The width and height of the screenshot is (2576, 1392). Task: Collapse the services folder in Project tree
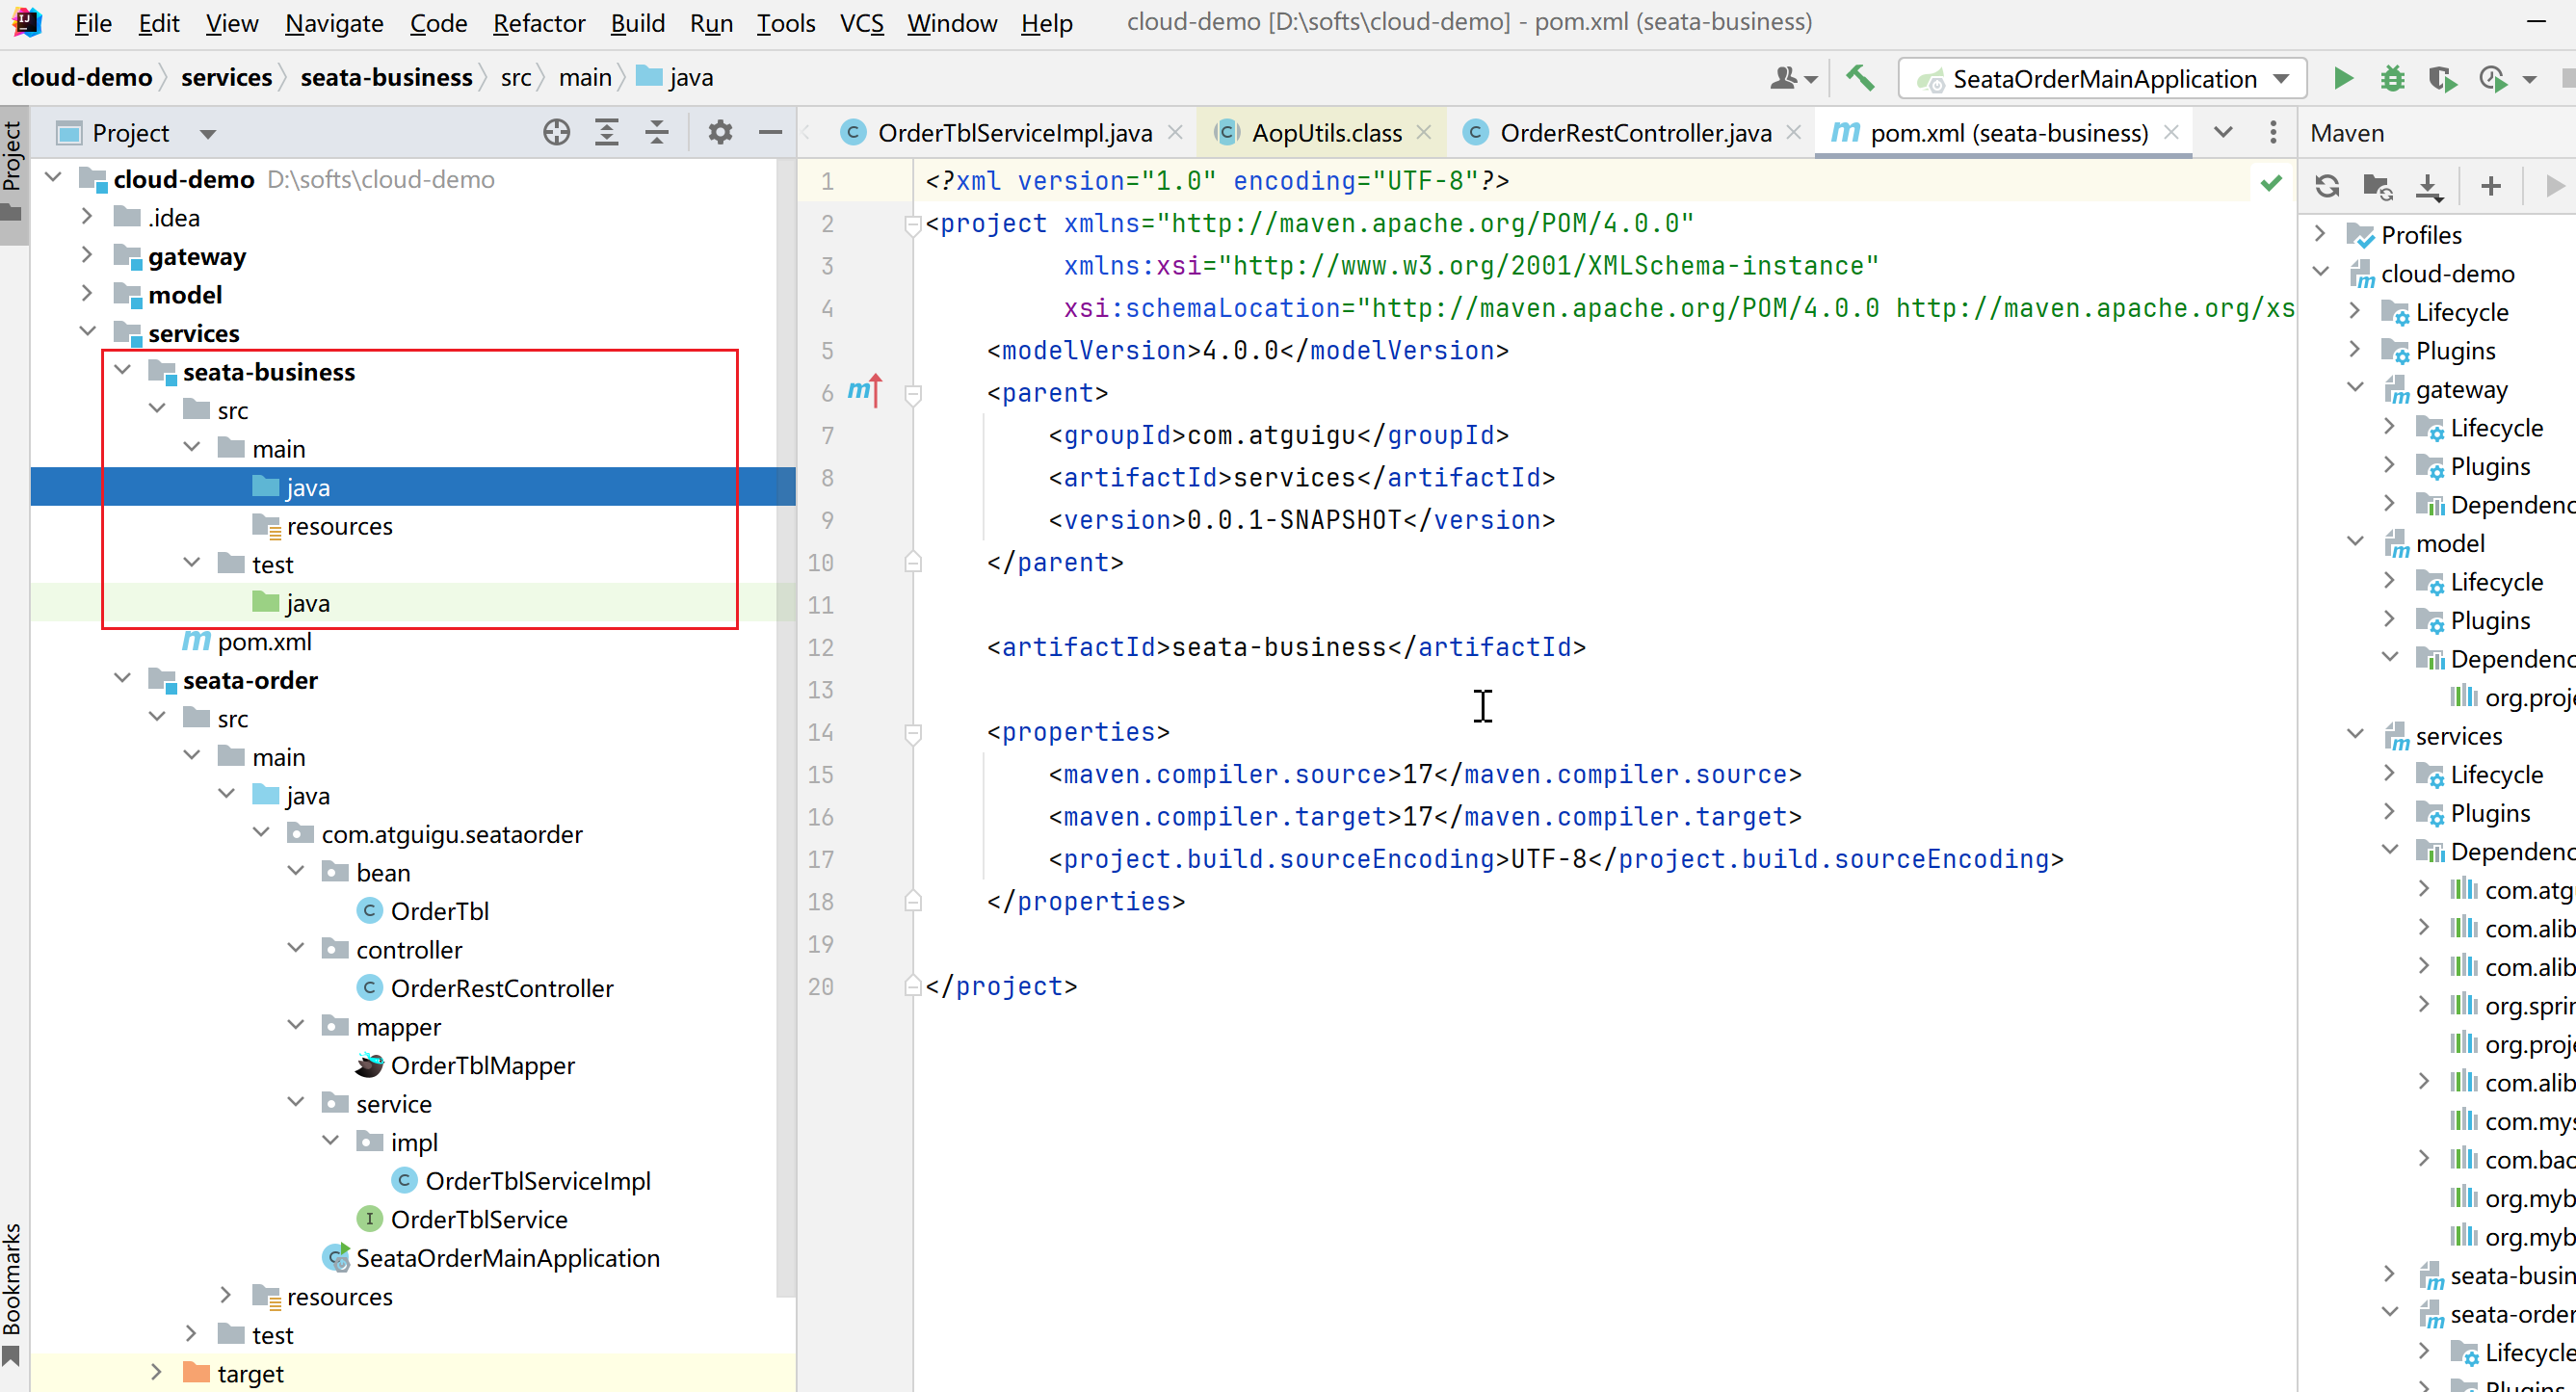87,332
